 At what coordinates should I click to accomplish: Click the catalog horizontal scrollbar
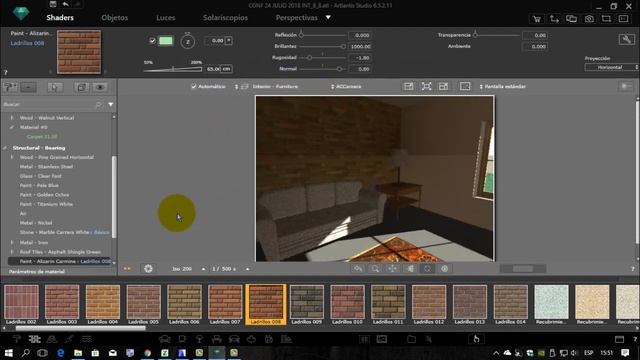coord(80,328)
